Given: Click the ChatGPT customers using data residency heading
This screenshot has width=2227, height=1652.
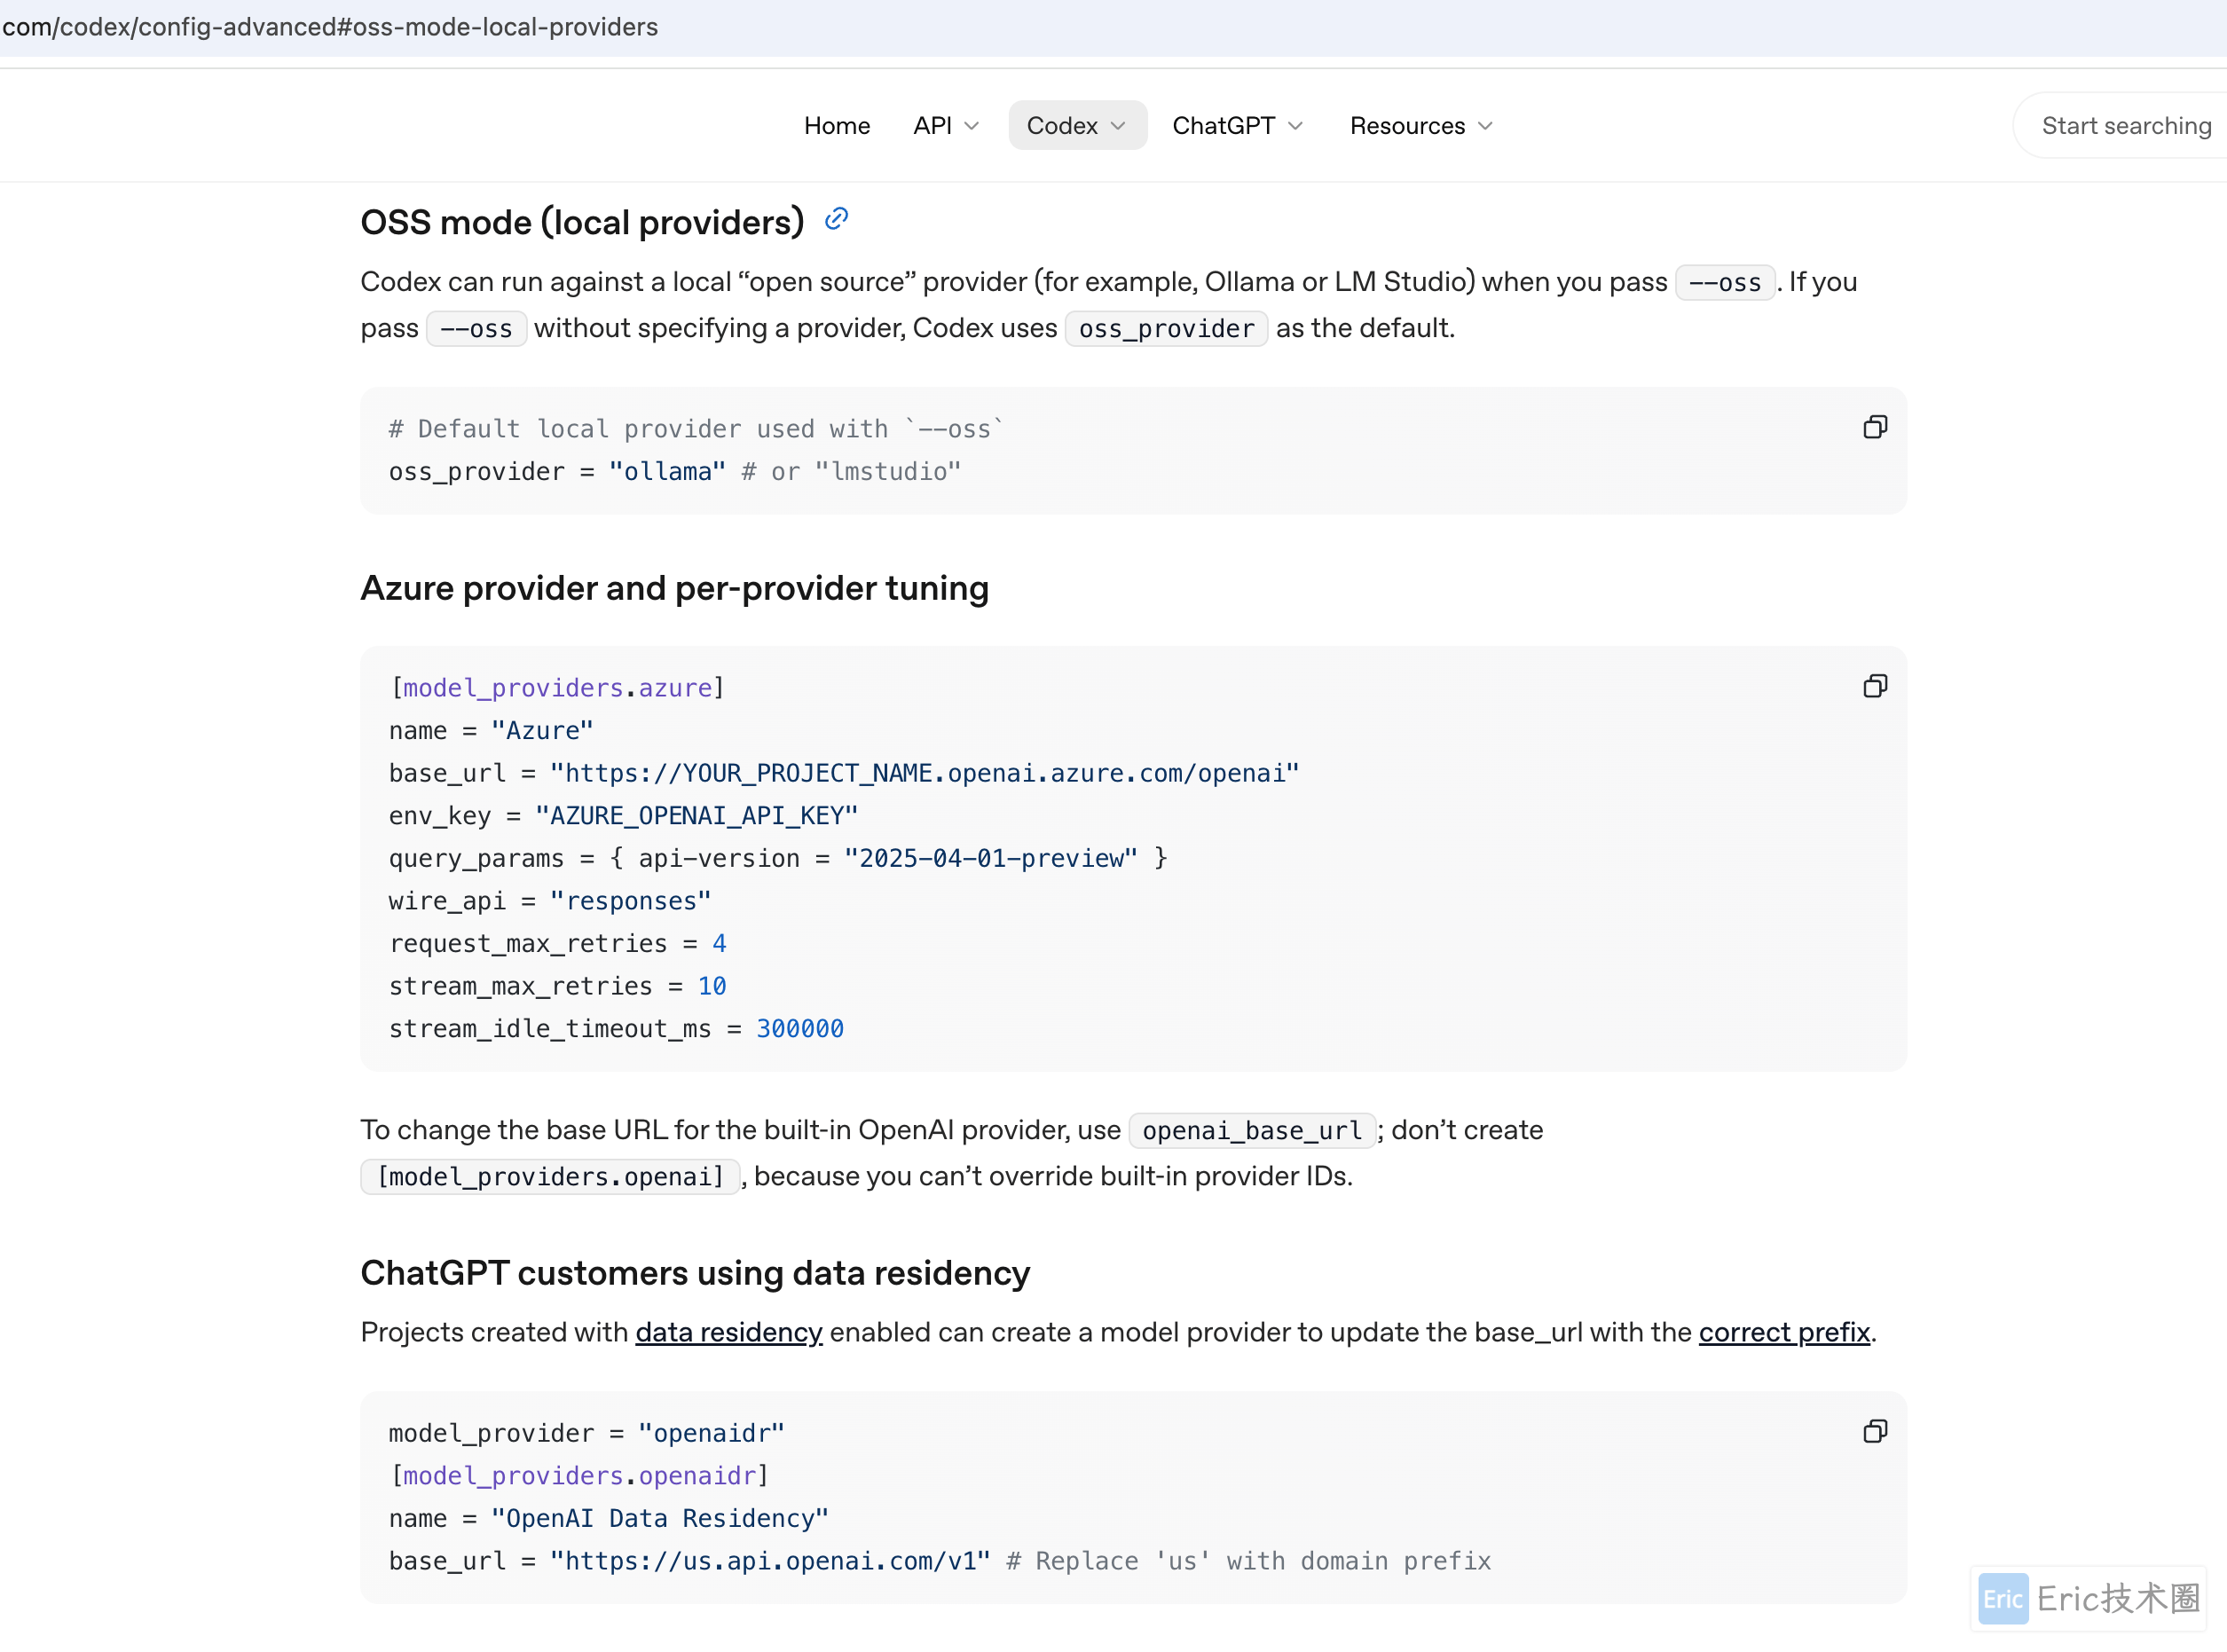Looking at the screenshot, I should [x=695, y=1273].
